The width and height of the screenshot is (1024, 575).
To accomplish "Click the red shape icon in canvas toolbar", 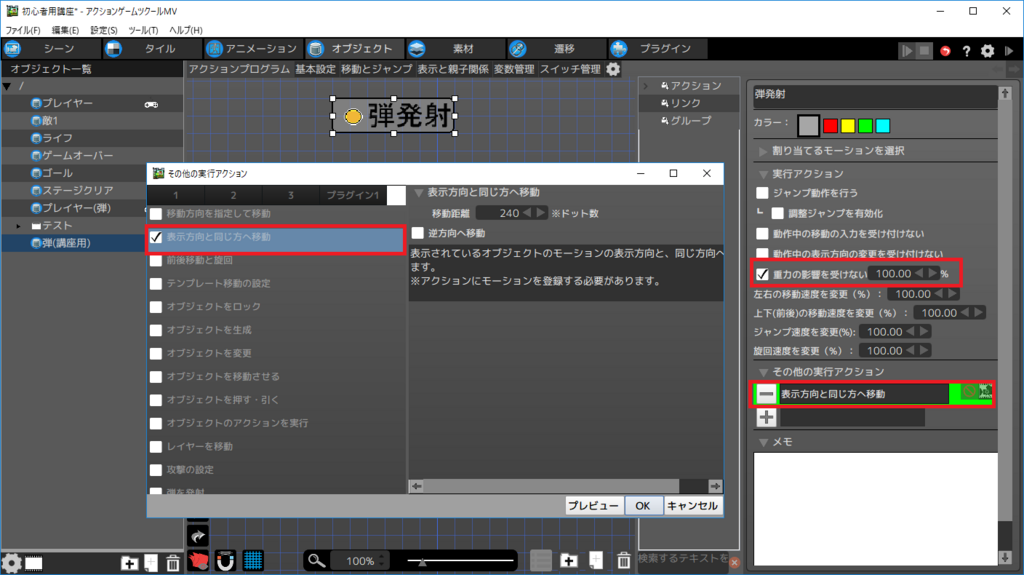I will click(199, 561).
